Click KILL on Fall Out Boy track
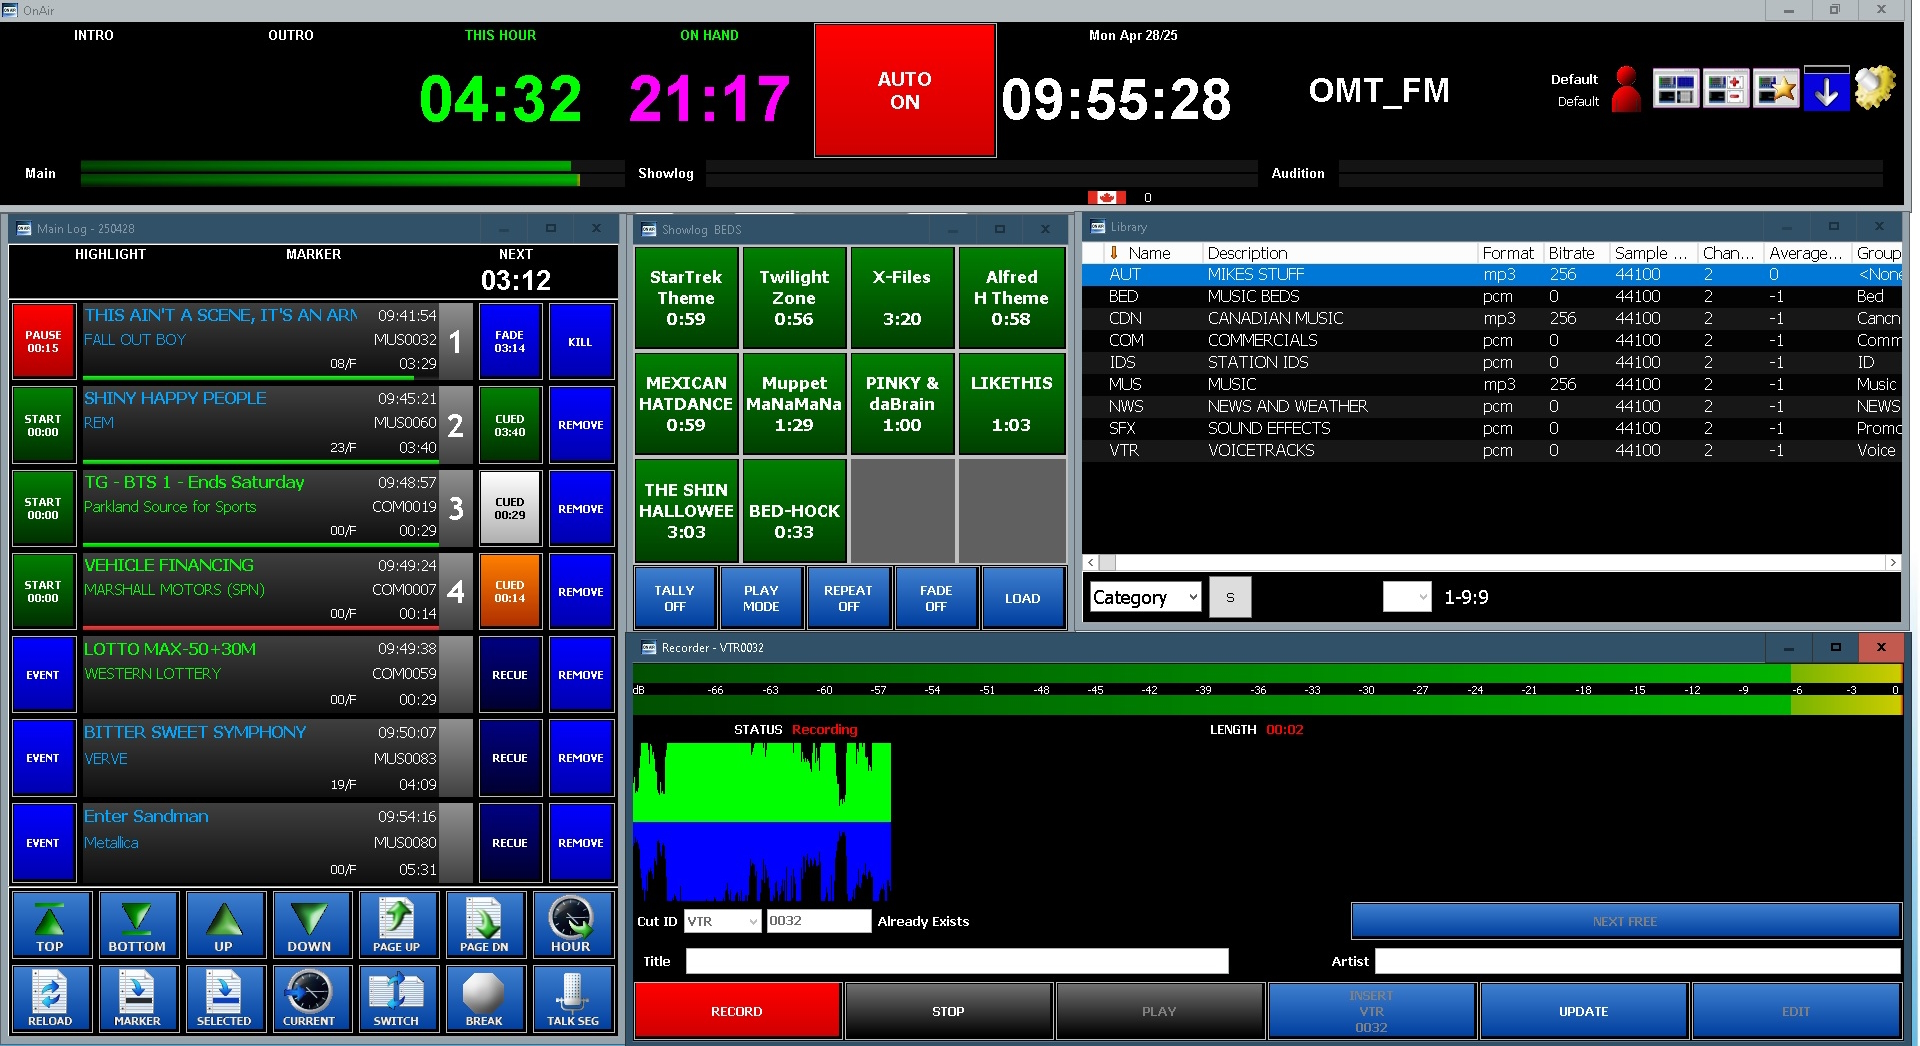The width and height of the screenshot is (1920, 1046). point(580,342)
